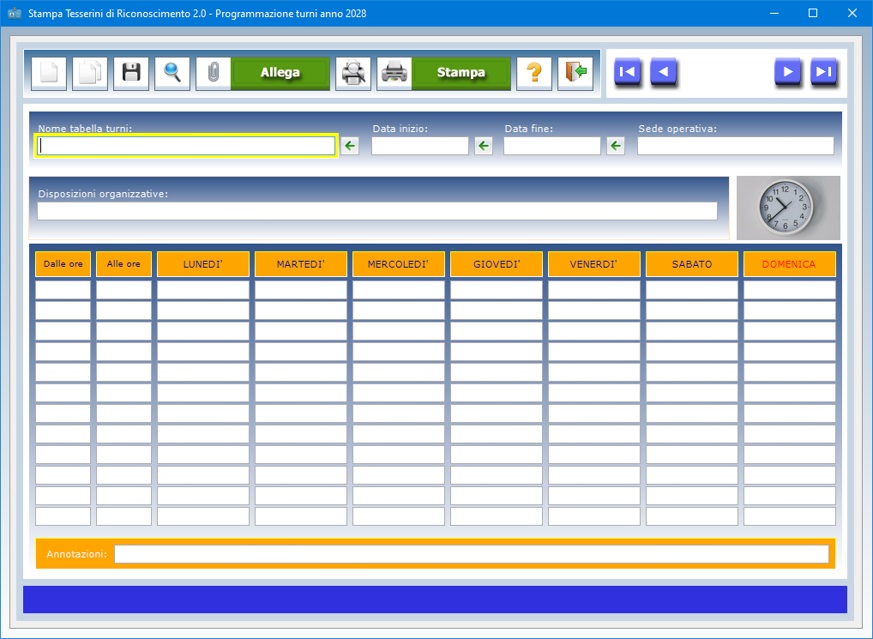Click the LUNEDI' column header
This screenshot has width=873, height=639.
pyautogui.click(x=203, y=264)
